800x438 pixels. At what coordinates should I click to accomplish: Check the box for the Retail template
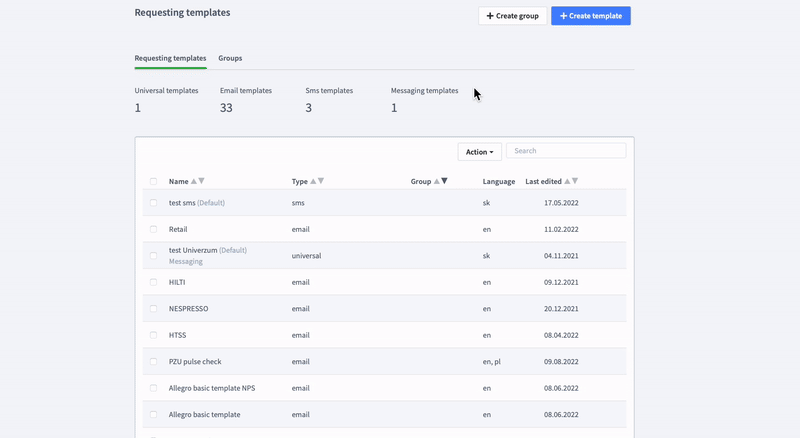[154, 229]
